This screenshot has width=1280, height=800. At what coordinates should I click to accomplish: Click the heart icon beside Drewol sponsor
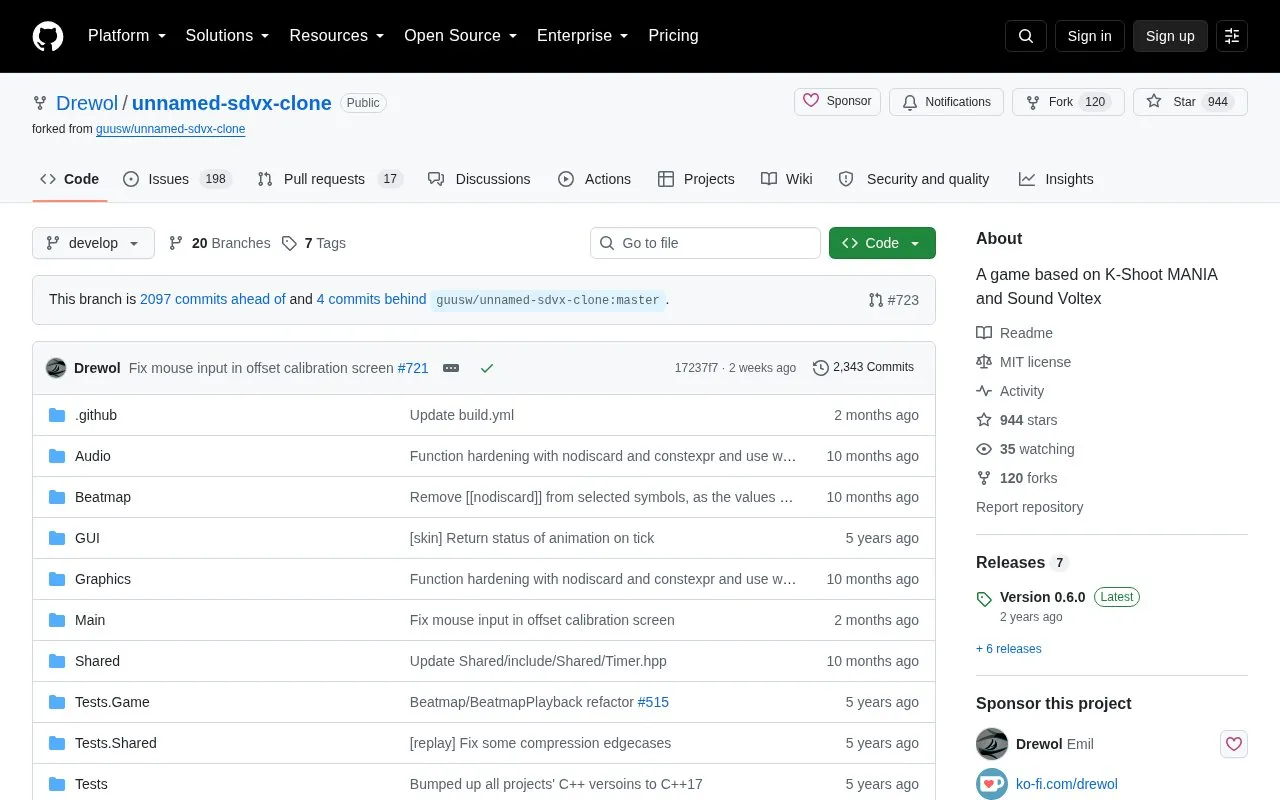coord(1234,744)
